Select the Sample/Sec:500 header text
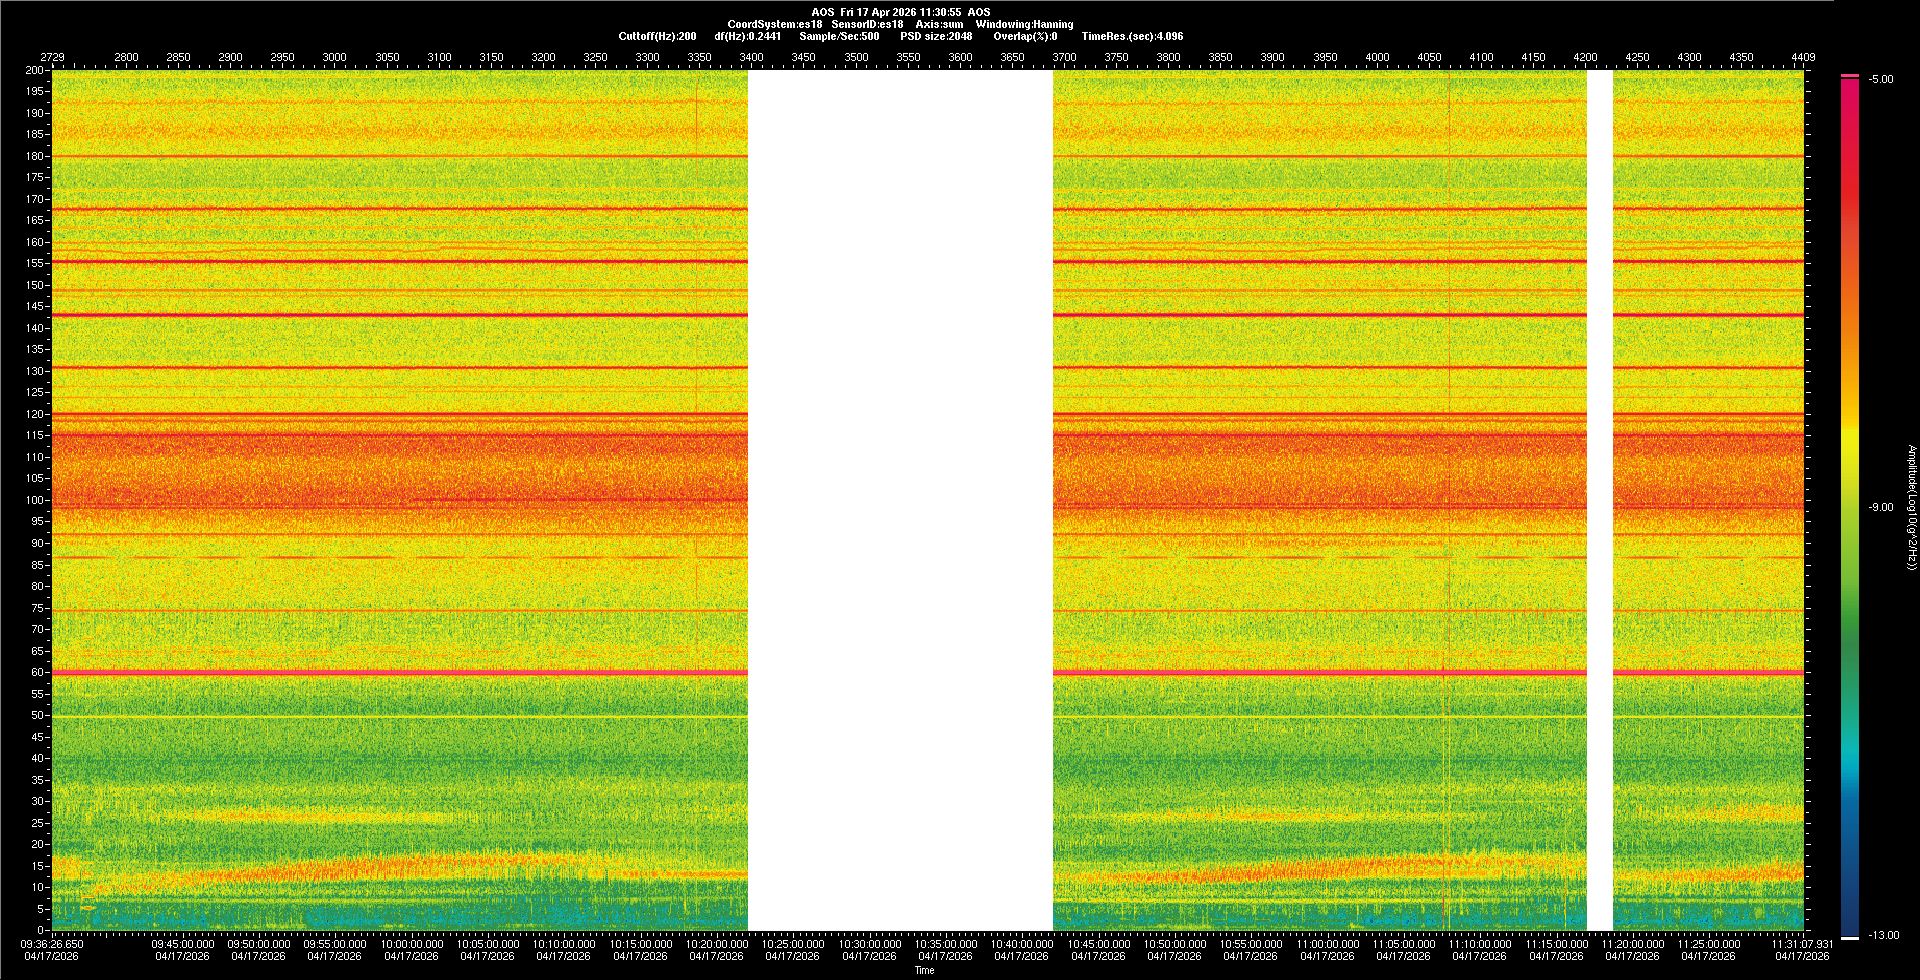The image size is (1920, 980). pos(839,36)
